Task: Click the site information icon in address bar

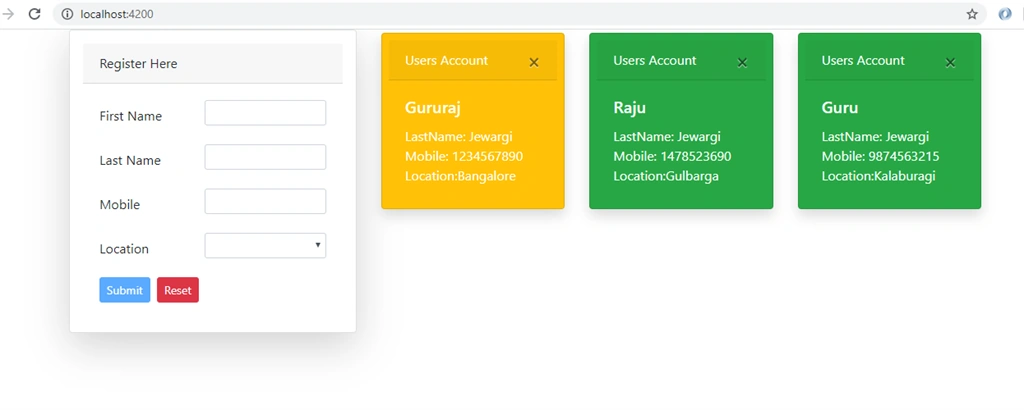Action: click(x=67, y=14)
